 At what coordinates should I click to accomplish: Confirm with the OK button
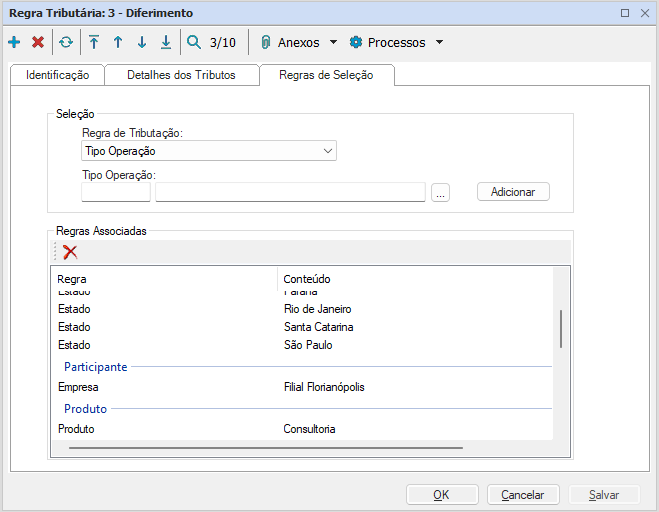(441, 494)
